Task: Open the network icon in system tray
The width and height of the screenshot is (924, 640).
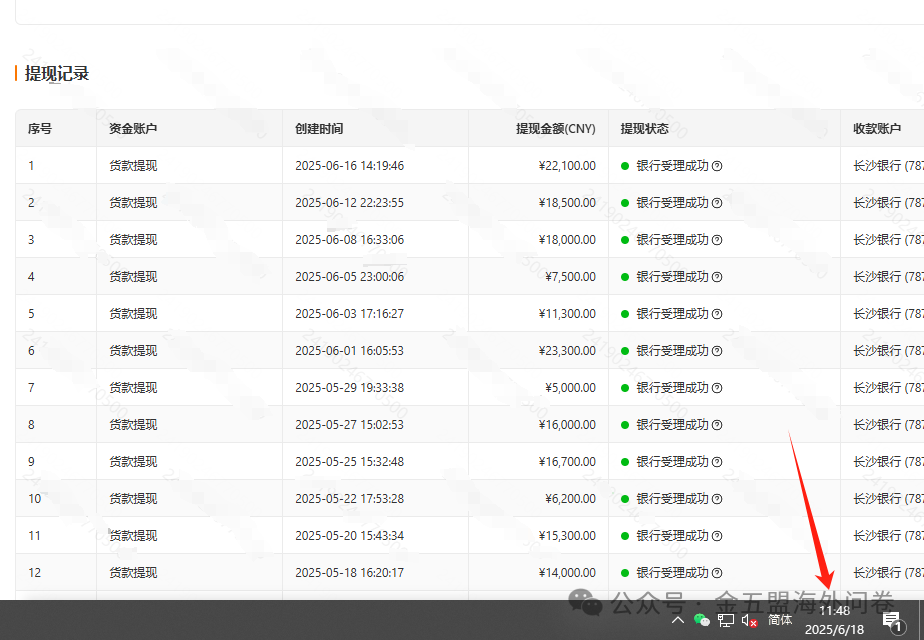Action: click(725, 620)
